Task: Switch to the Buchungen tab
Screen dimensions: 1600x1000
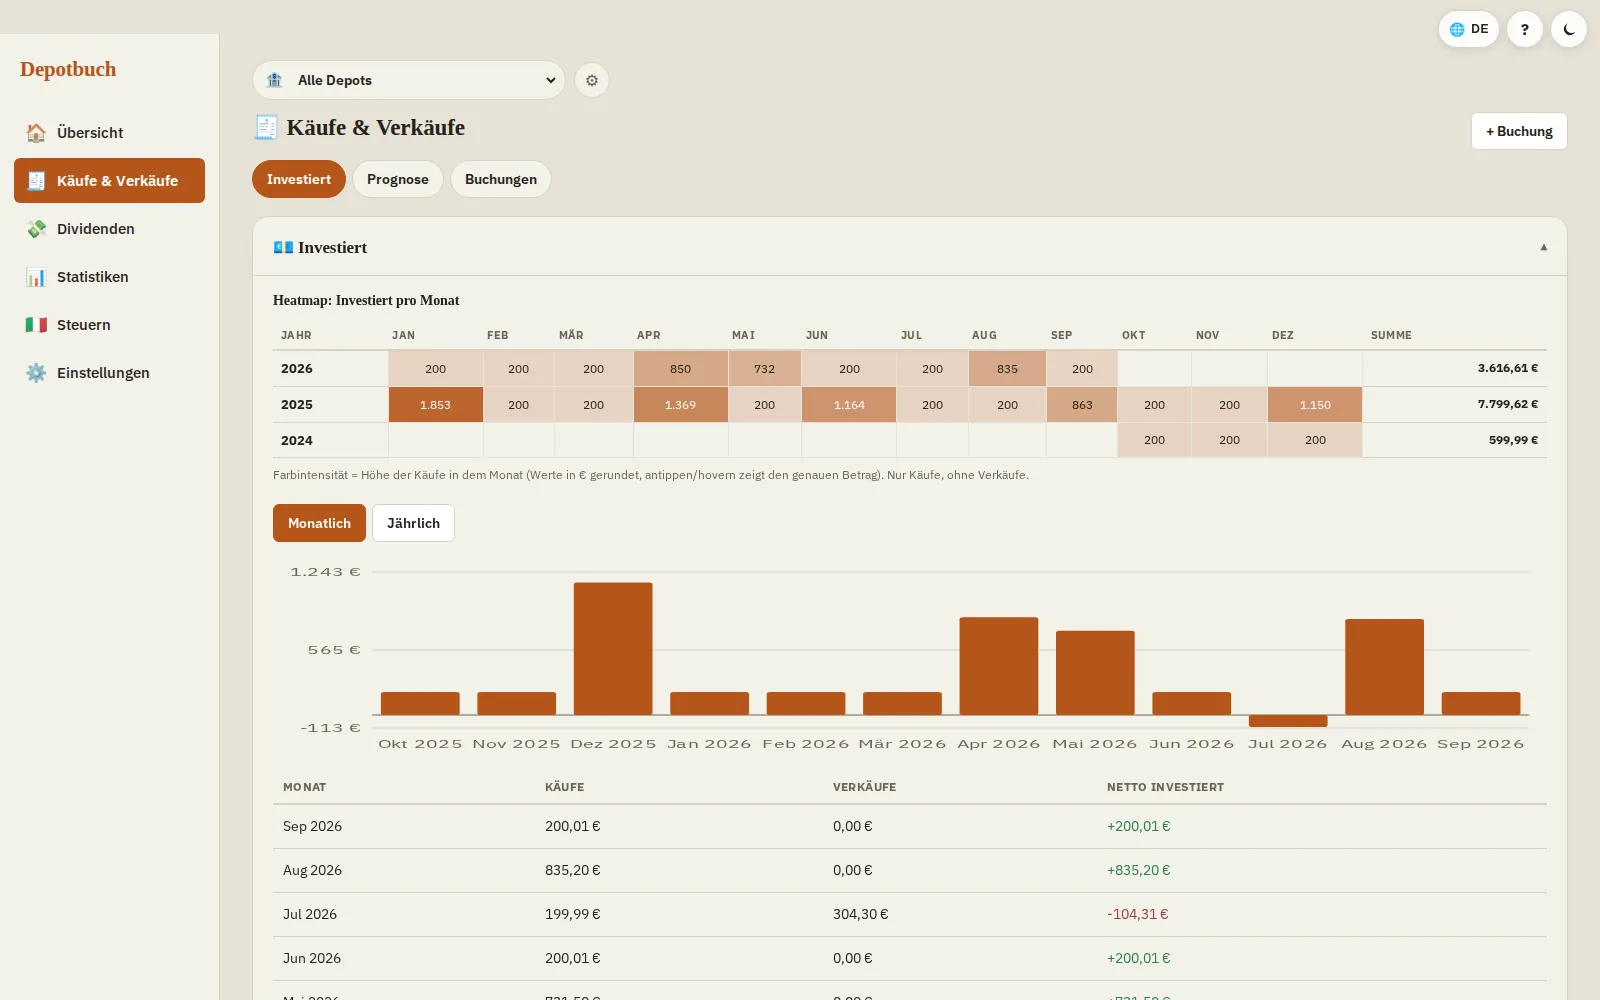Action: 500,179
